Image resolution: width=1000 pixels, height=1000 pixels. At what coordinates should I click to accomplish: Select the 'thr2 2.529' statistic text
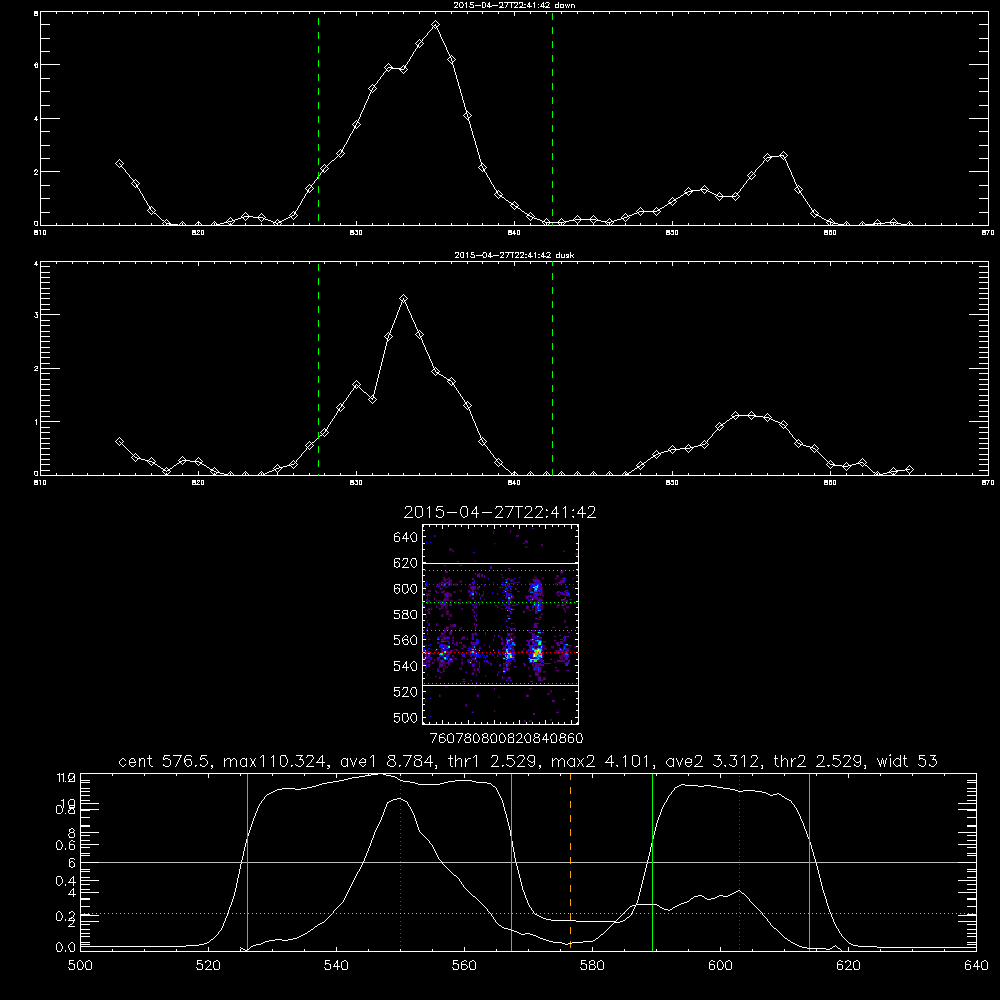coord(820,761)
